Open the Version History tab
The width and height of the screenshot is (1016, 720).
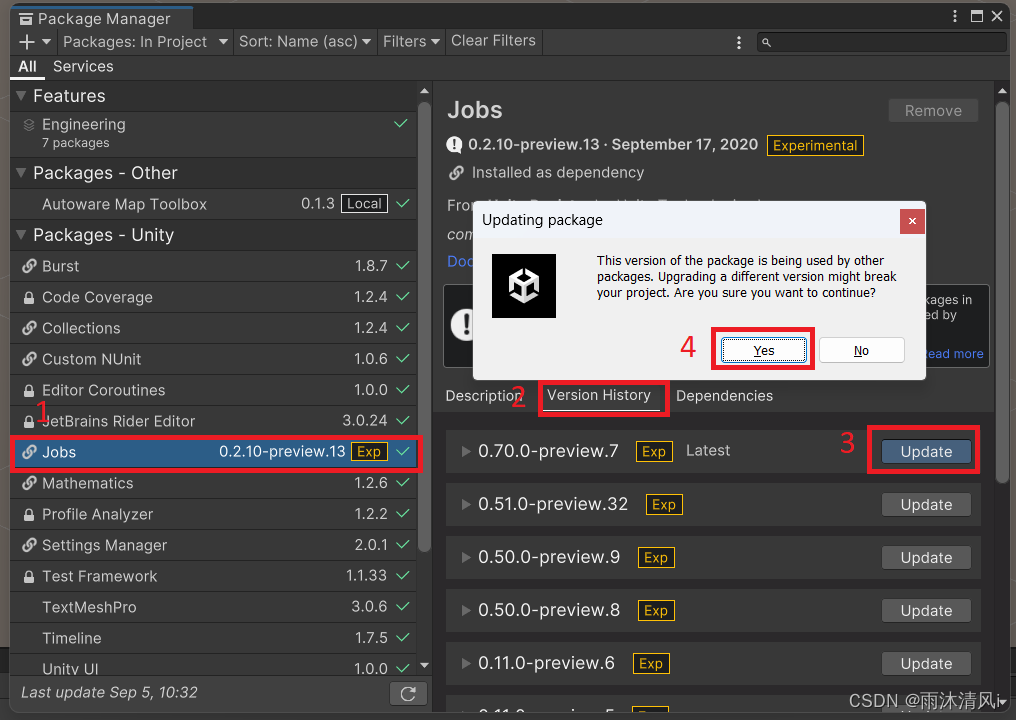click(x=599, y=395)
